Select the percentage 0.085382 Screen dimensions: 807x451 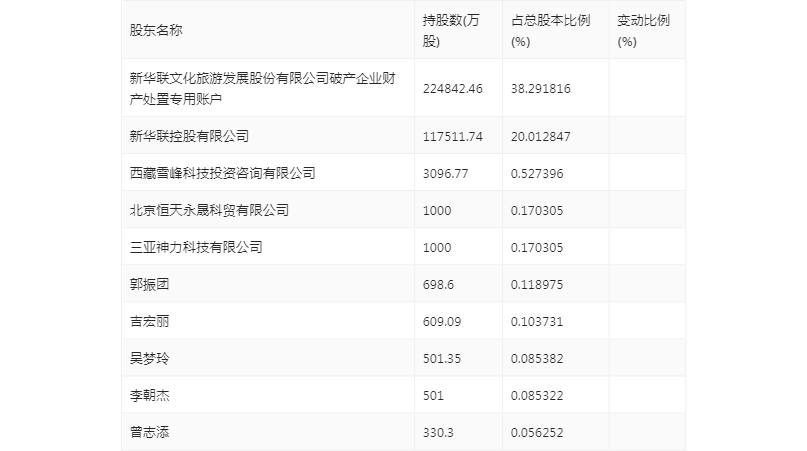click(537, 359)
